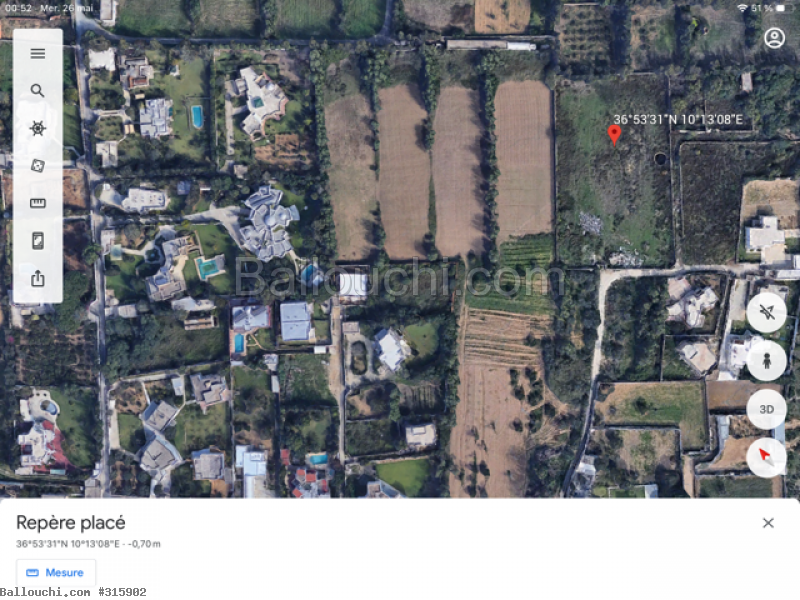This screenshot has width=800, height=600.
Task: Tap the share icon in the sidebar
Action: tap(38, 279)
